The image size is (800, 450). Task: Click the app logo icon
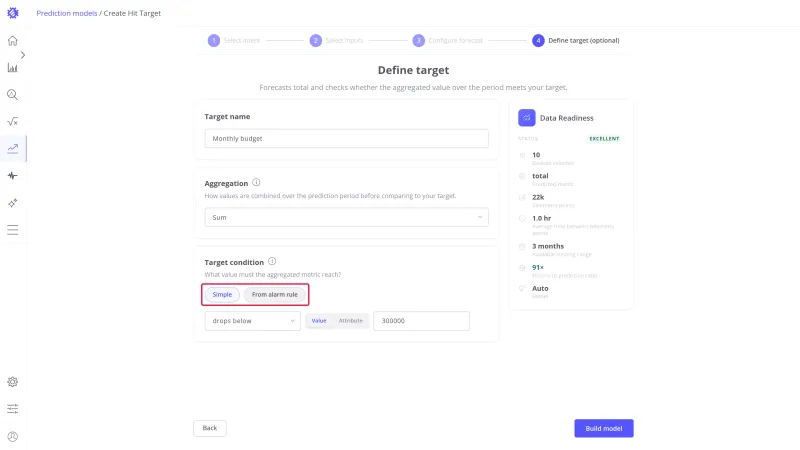pos(13,13)
